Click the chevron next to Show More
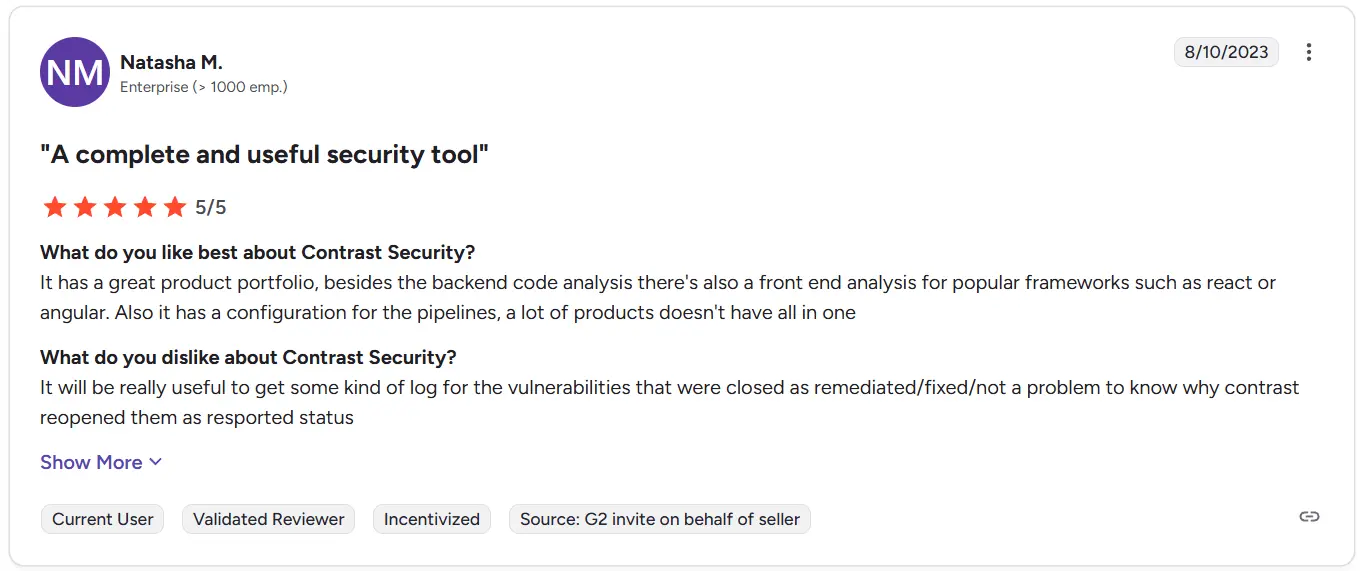Image resolution: width=1362 pixels, height=571 pixels. (155, 462)
